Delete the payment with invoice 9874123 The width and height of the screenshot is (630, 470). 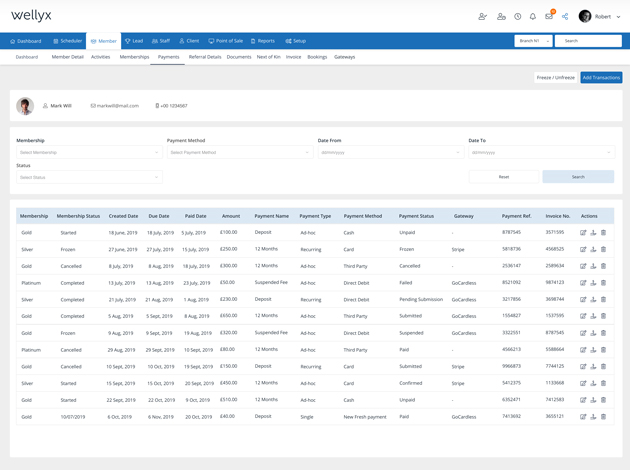point(603,283)
